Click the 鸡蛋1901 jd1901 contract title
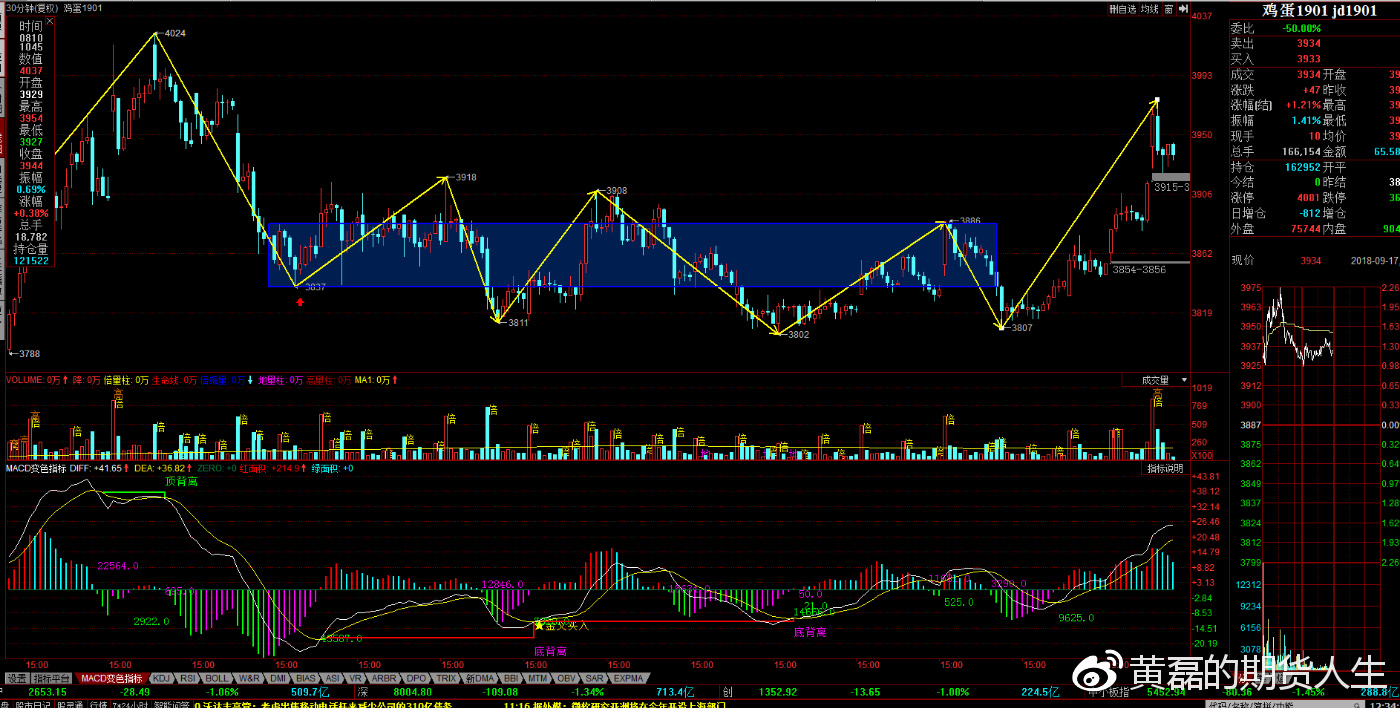The height and width of the screenshot is (708, 1400). [1319, 11]
